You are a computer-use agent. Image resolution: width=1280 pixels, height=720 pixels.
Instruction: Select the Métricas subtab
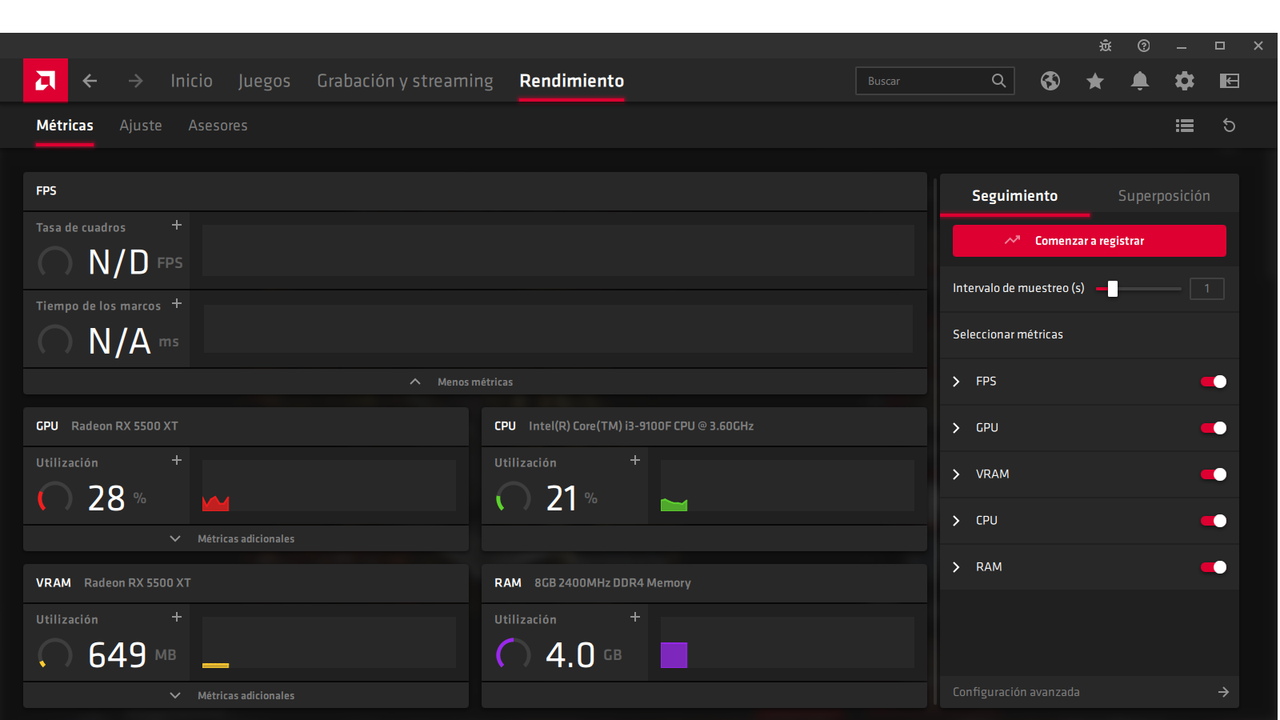coord(65,126)
